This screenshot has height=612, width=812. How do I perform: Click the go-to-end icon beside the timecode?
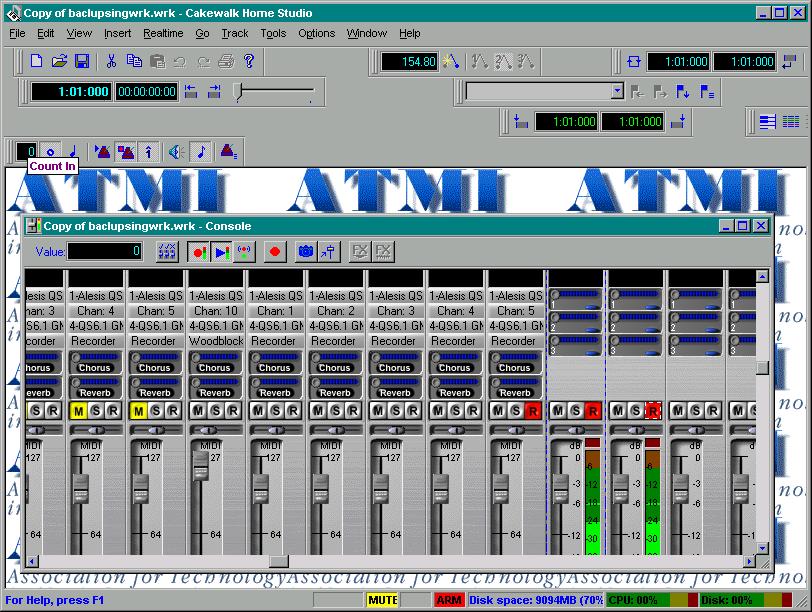[214, 92]
